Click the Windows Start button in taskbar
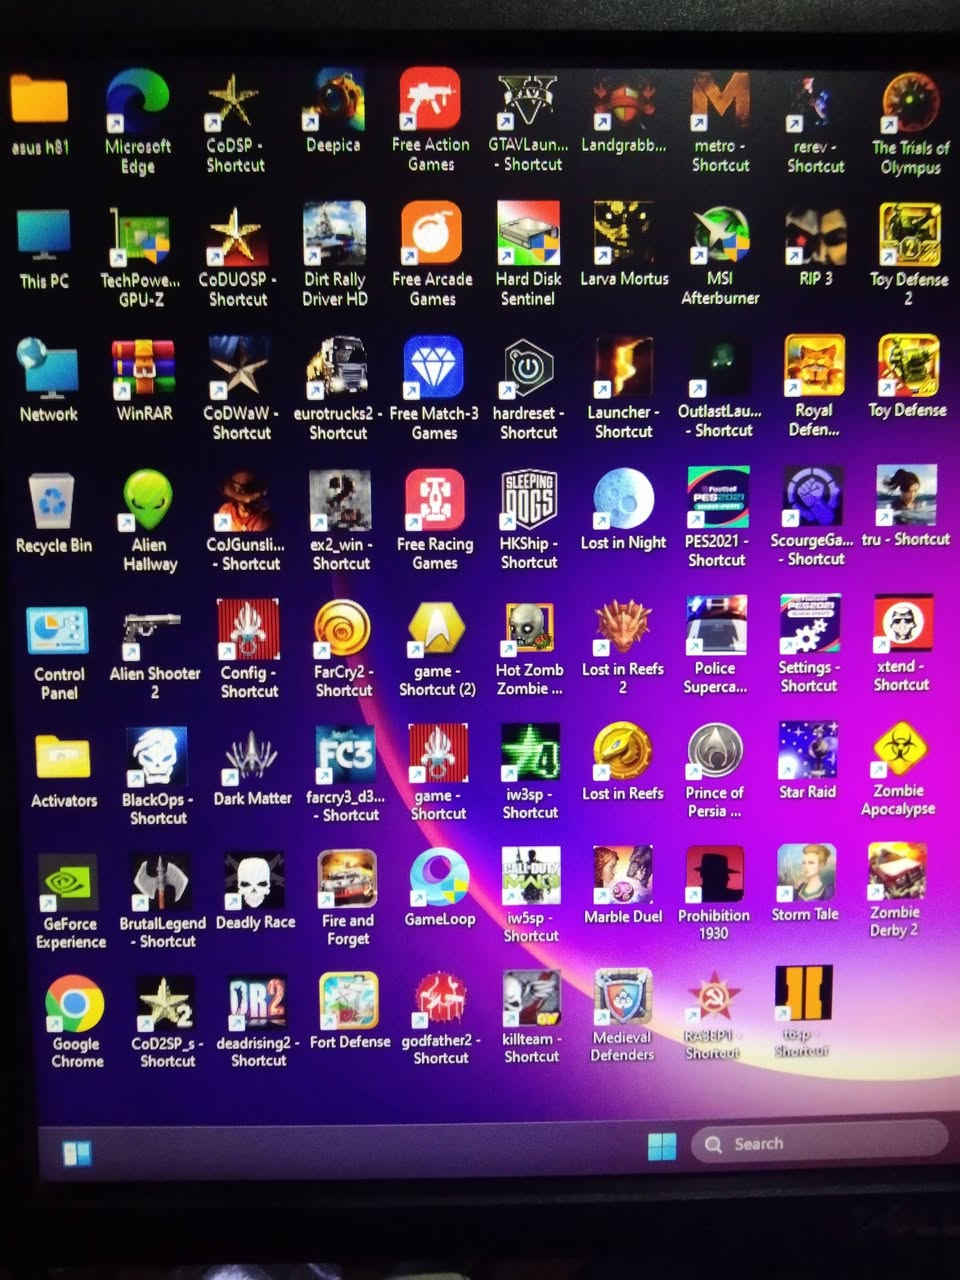This screenshot has height=1280, width=960. pyautogui.click(x=661, y=1145)
